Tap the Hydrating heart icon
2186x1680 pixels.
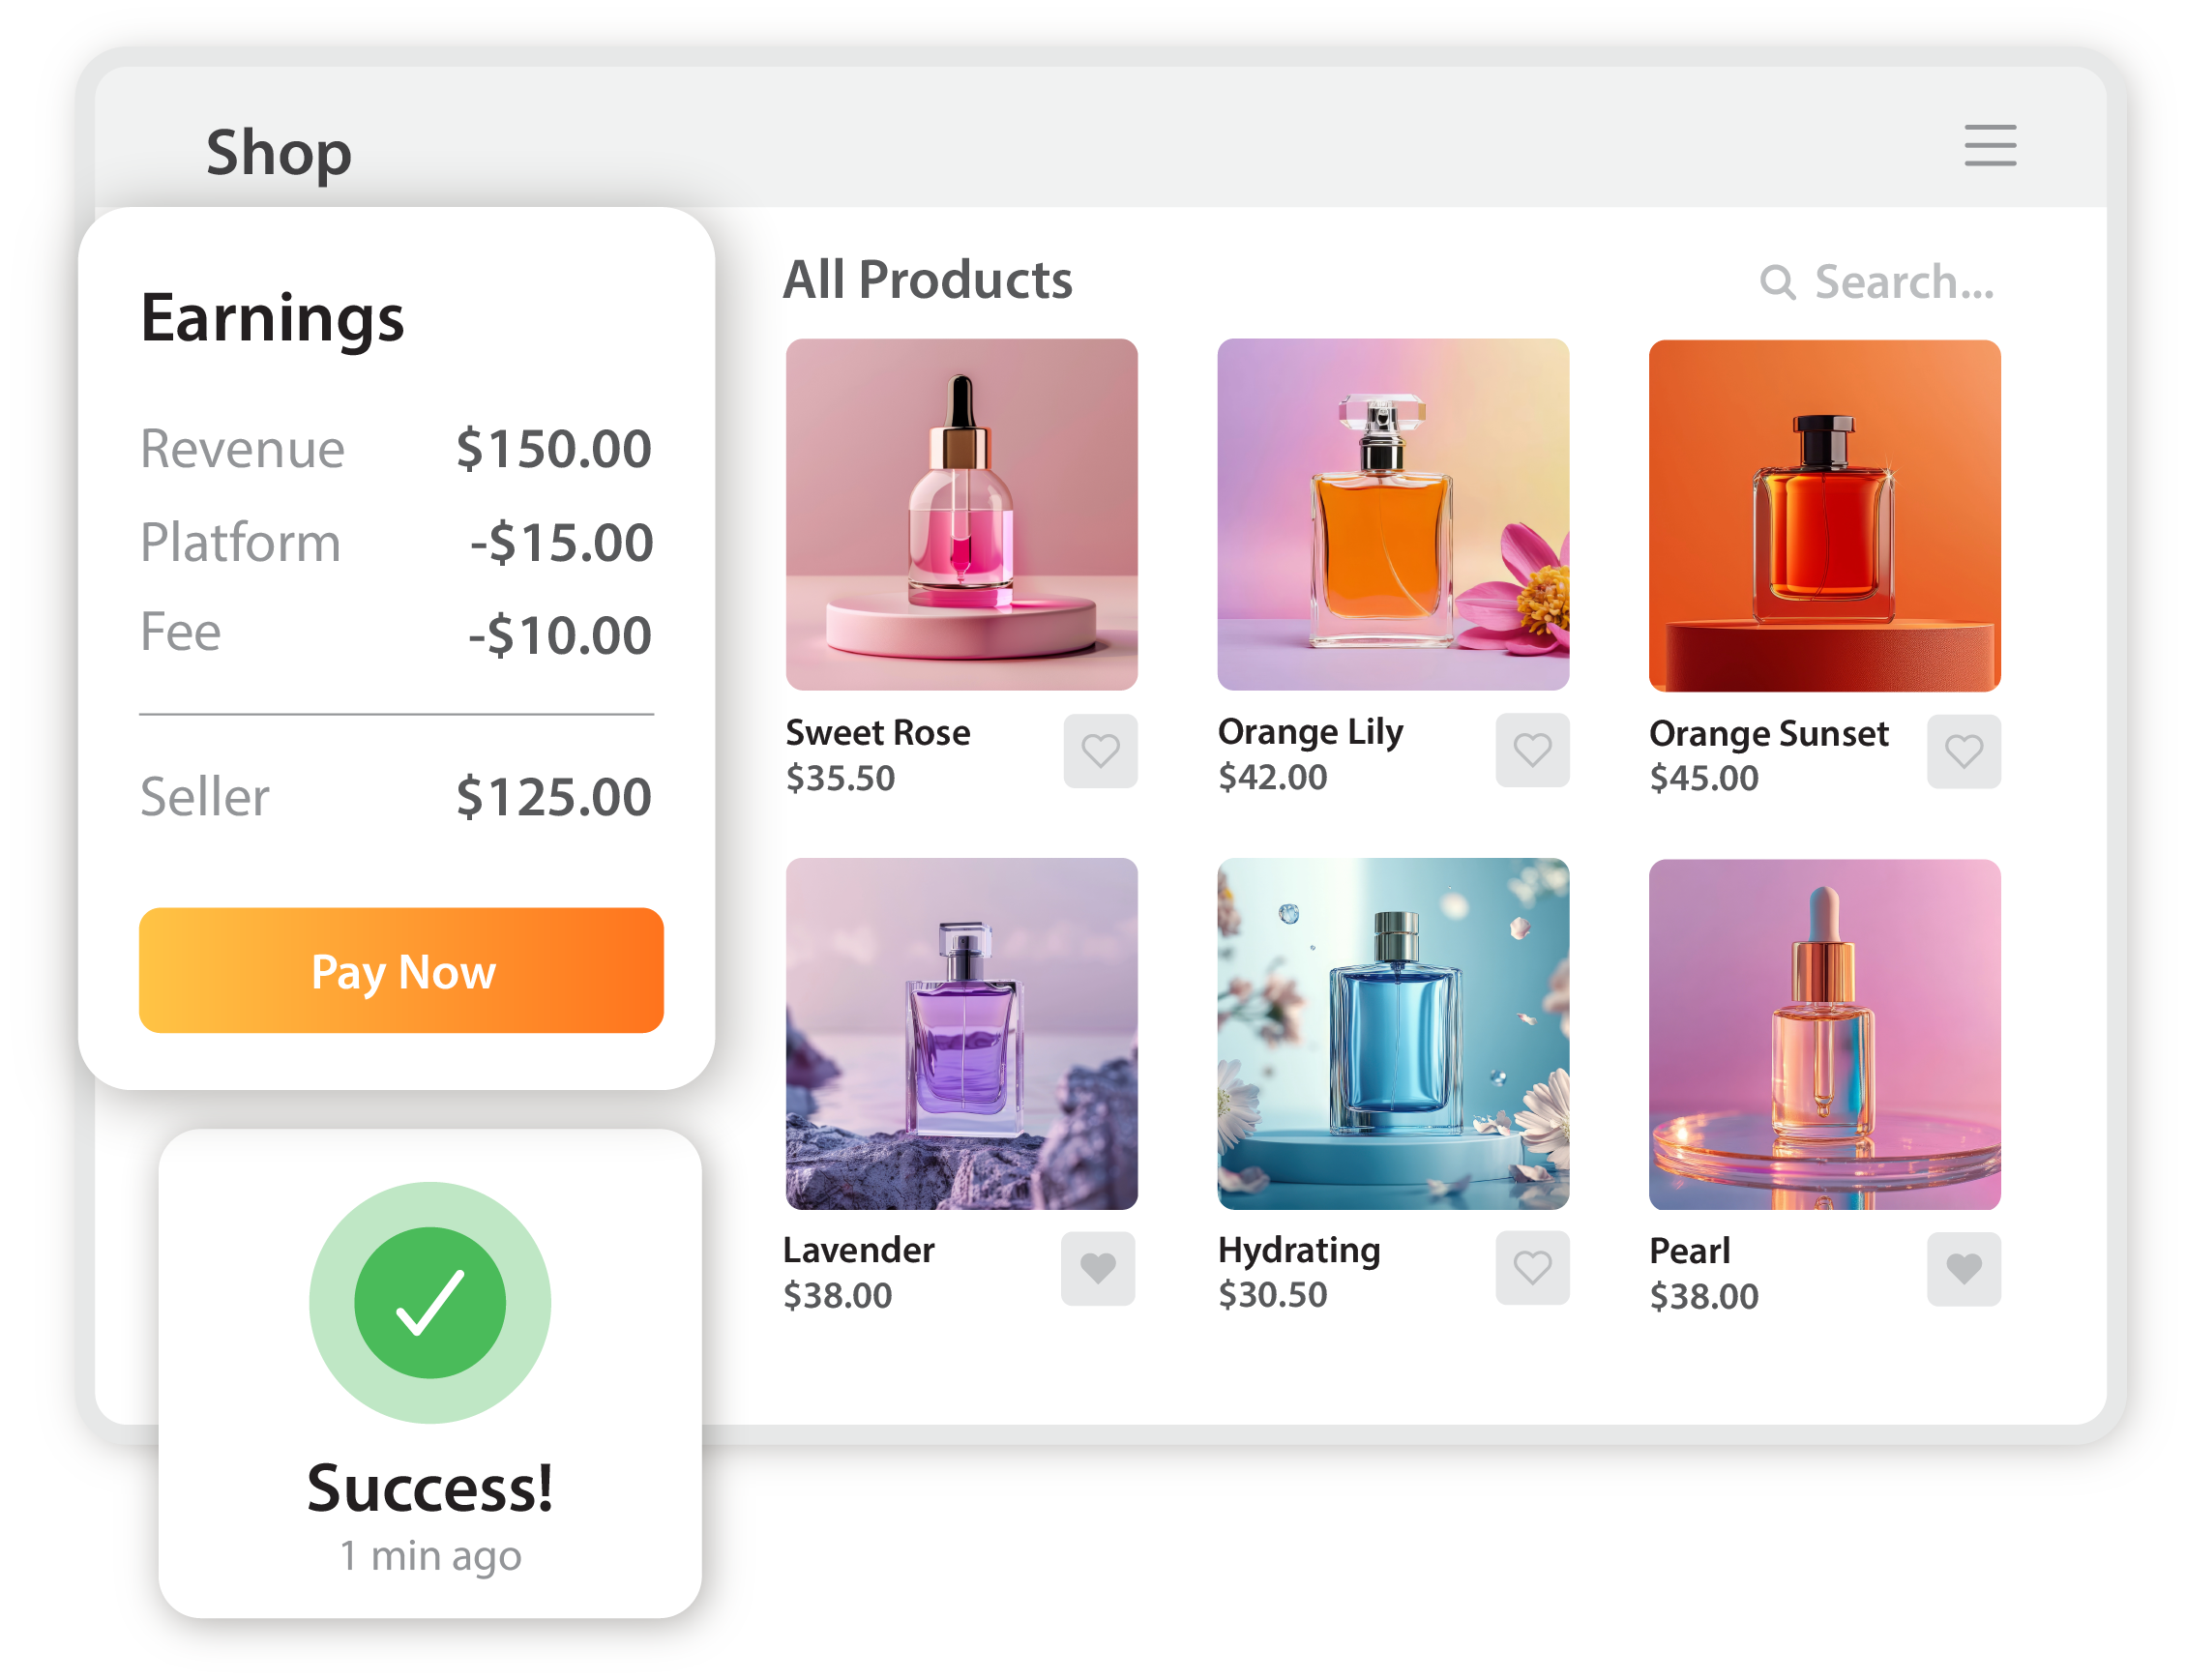(x=1532, y=1267)
